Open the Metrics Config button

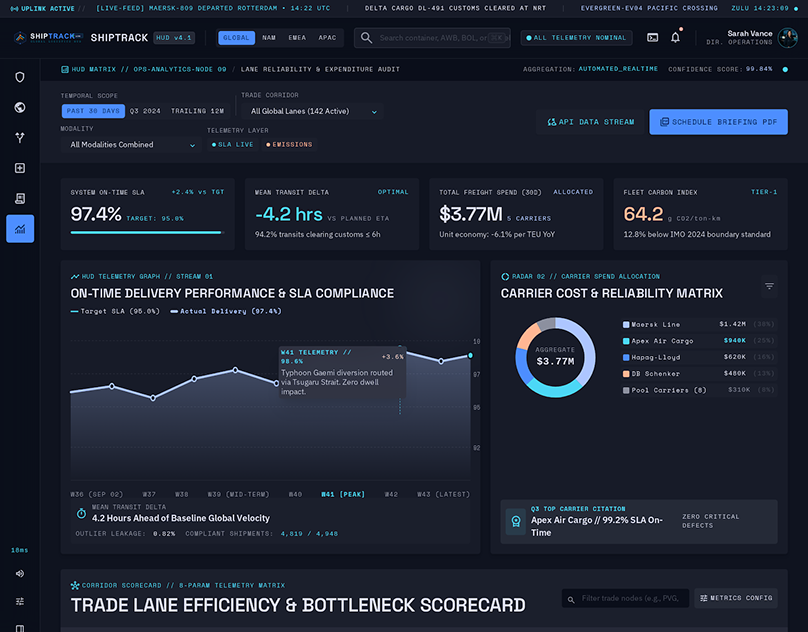click(x=736, y=598)
